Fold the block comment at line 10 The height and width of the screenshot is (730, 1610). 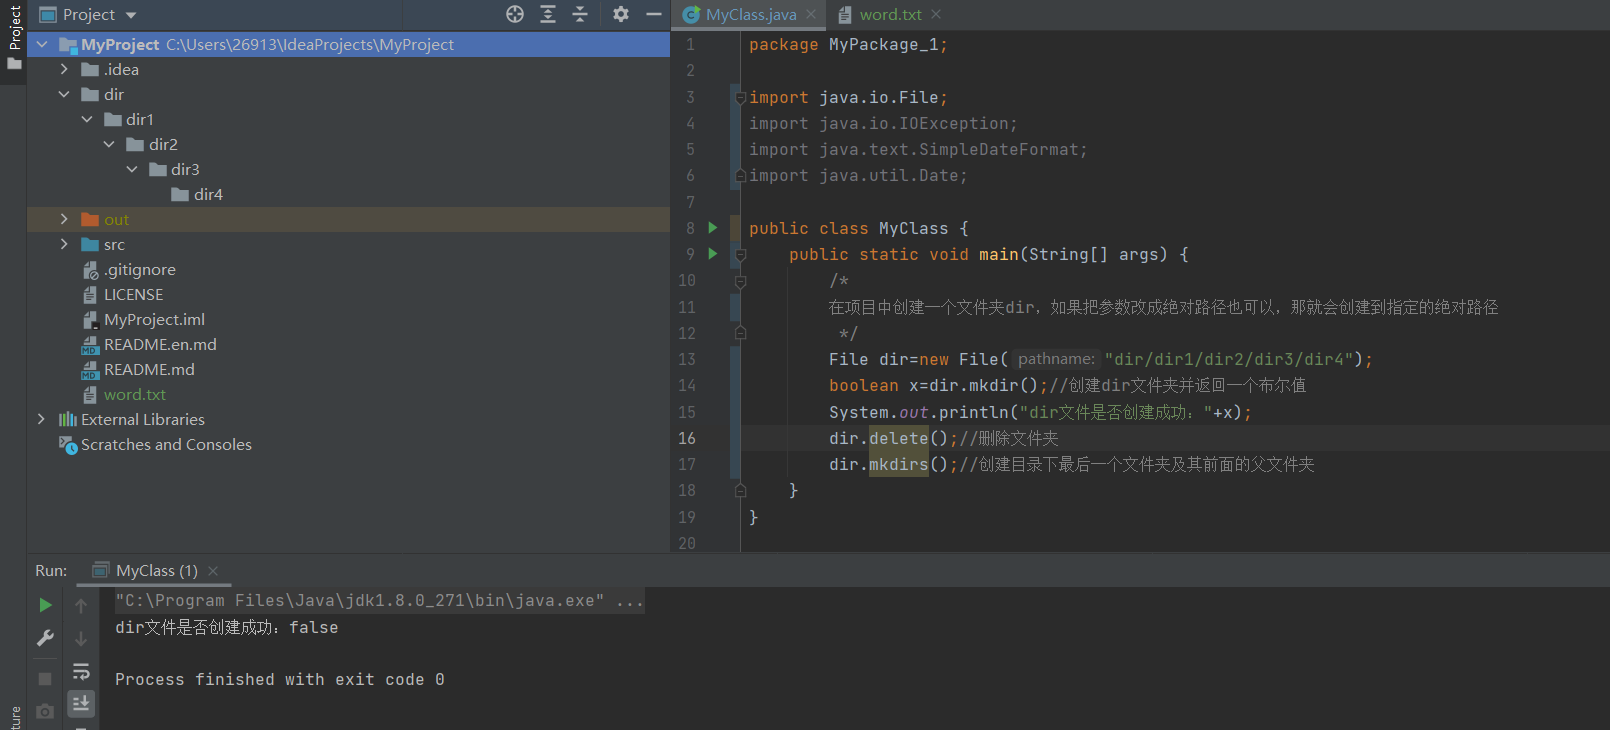point(741,281)
